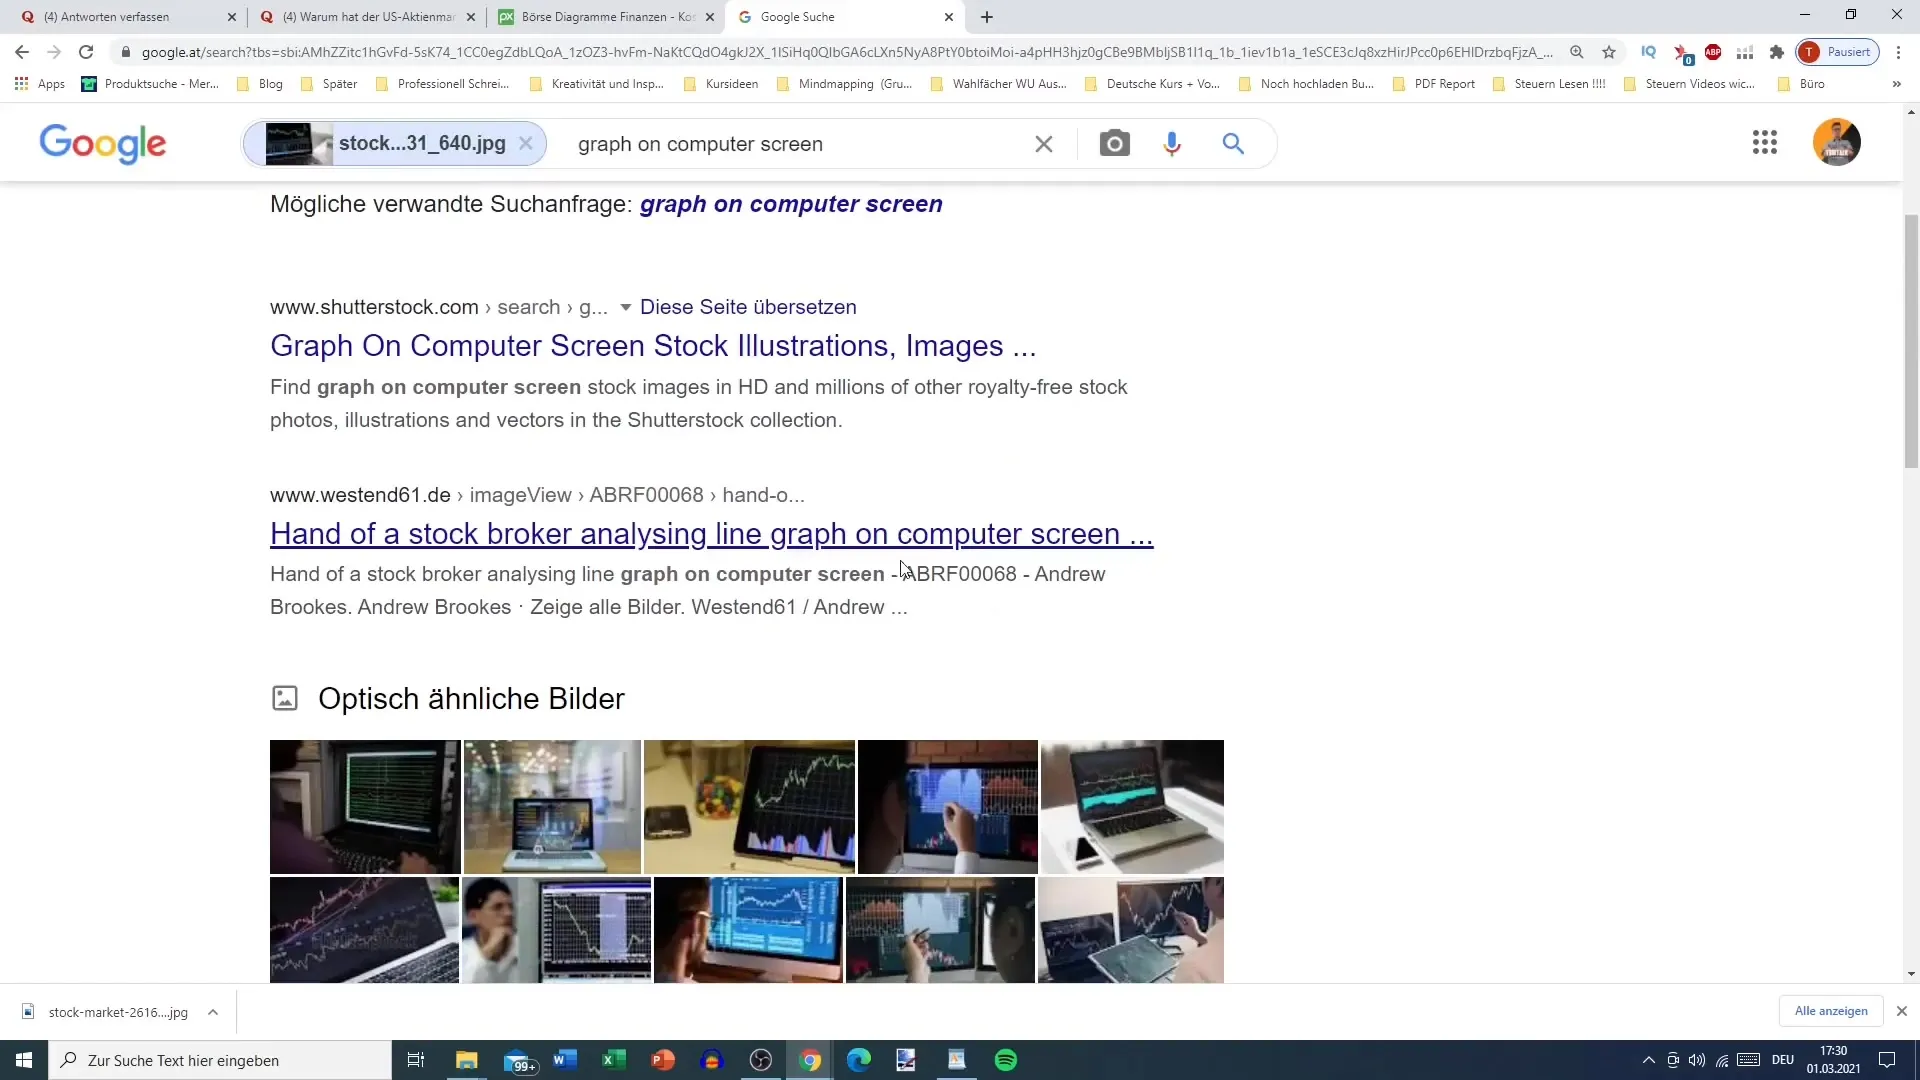
Task: Expand the 'Diese Seite übersetzen' dropdown
Action: click(628, 307)
